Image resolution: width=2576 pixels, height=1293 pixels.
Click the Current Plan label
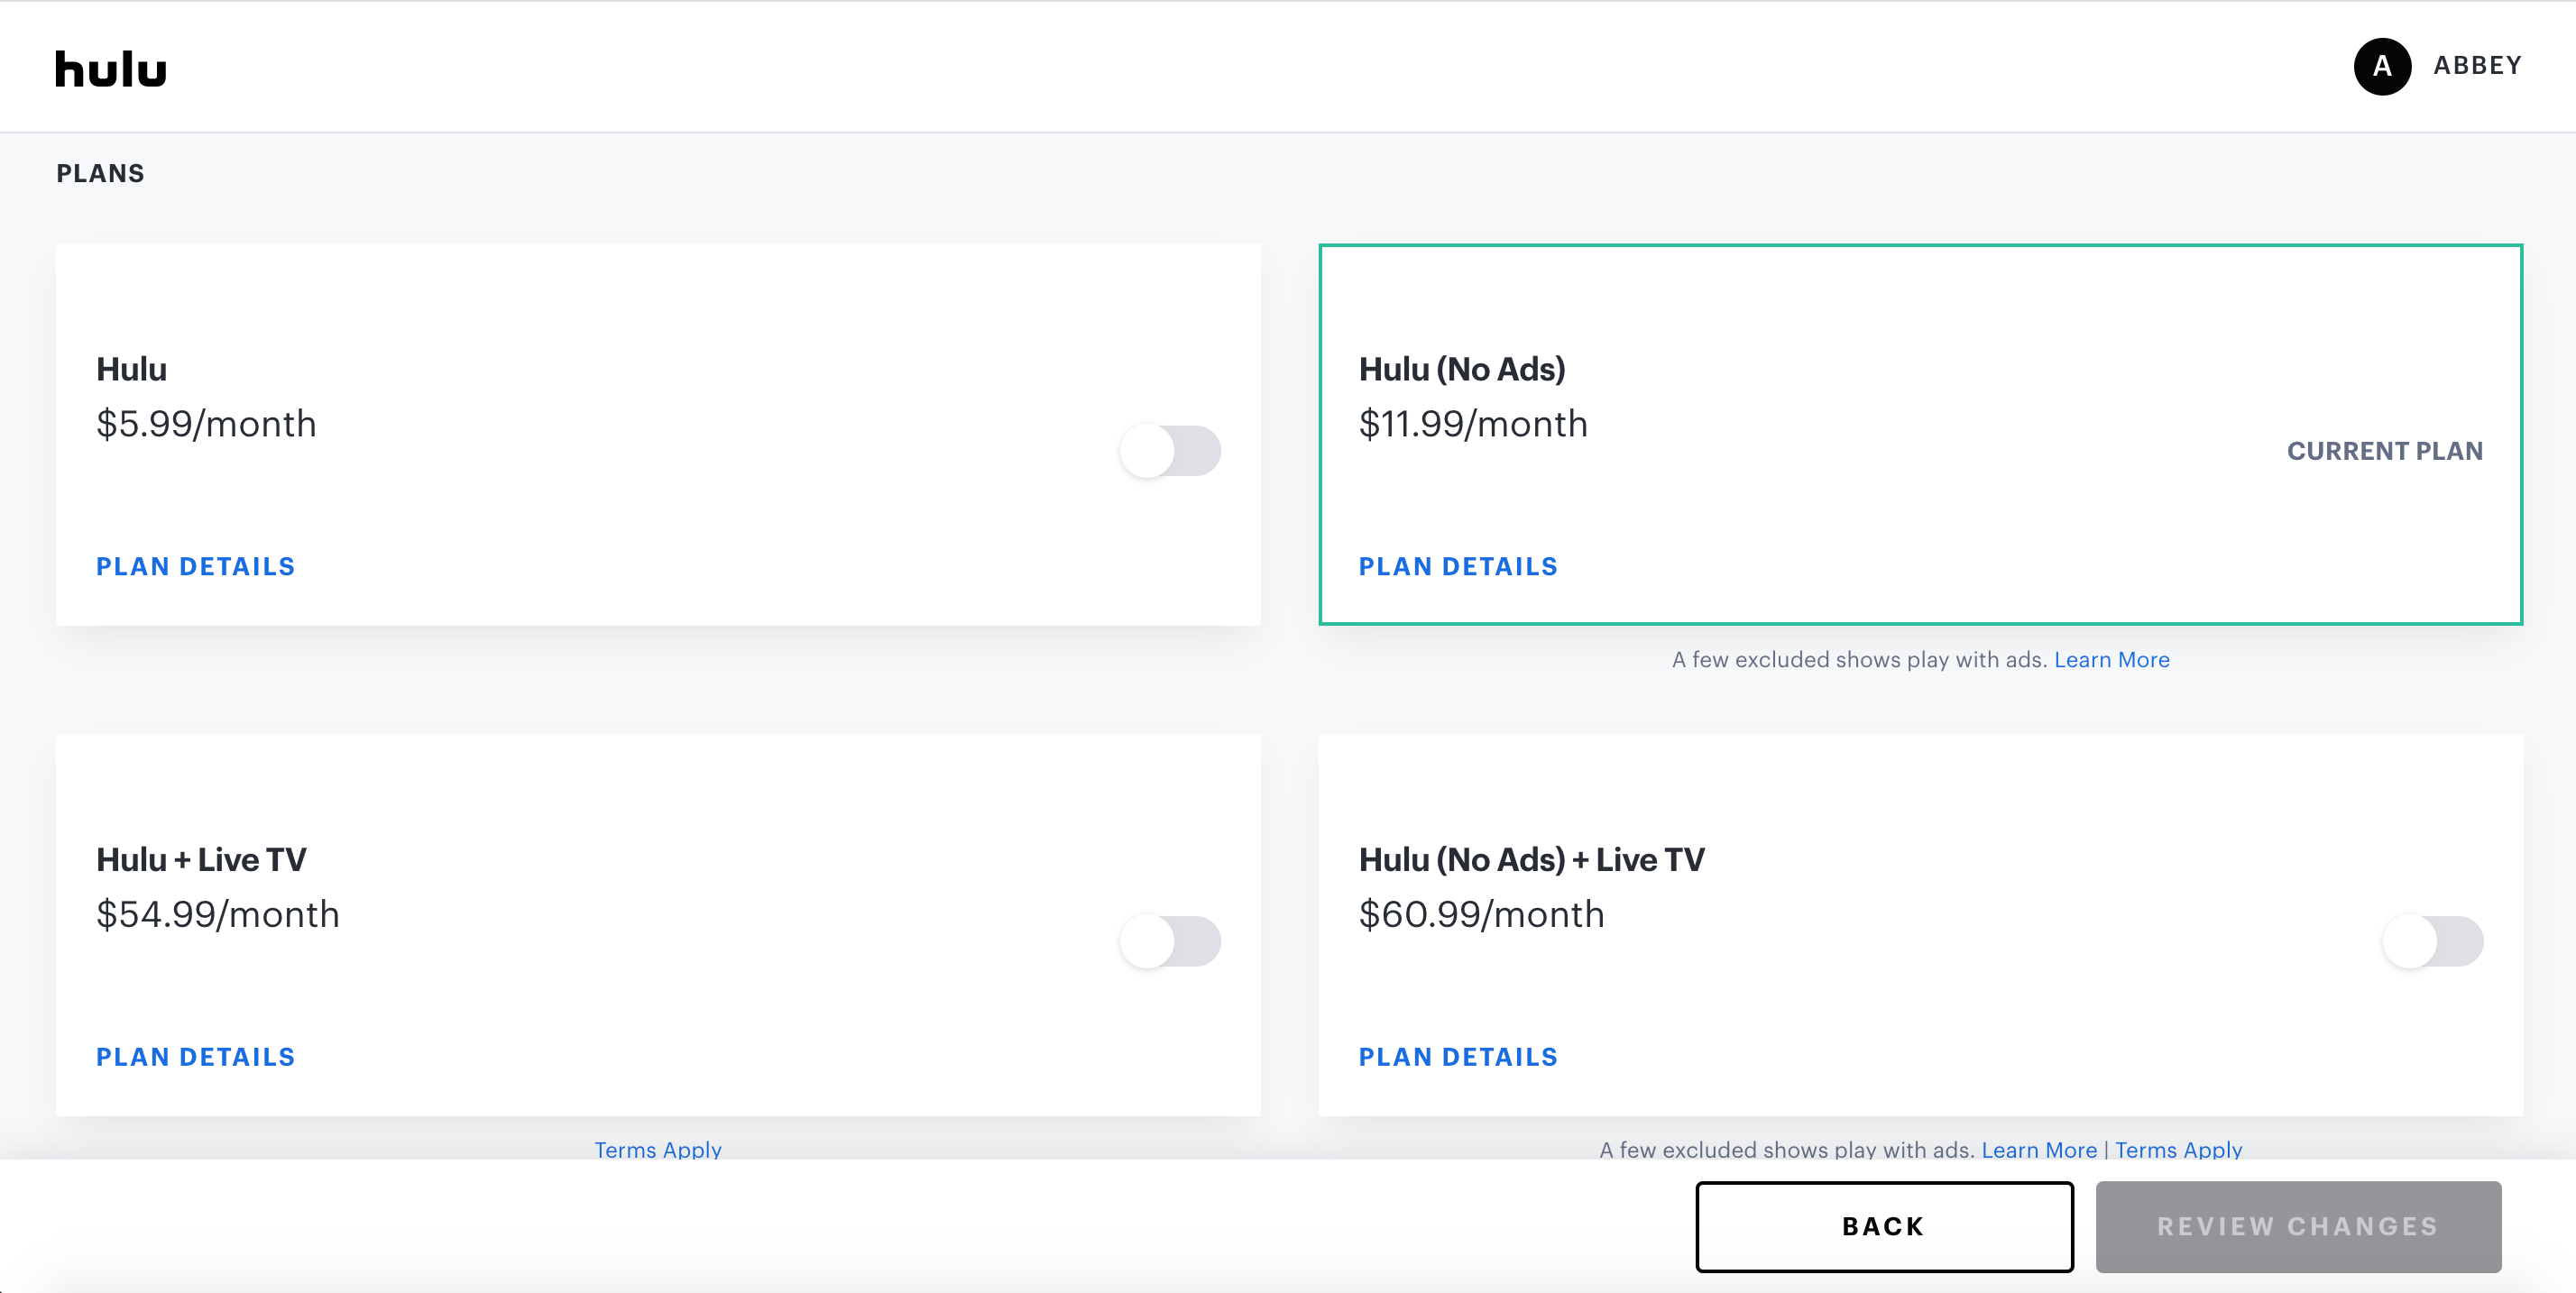(2384, 451)
